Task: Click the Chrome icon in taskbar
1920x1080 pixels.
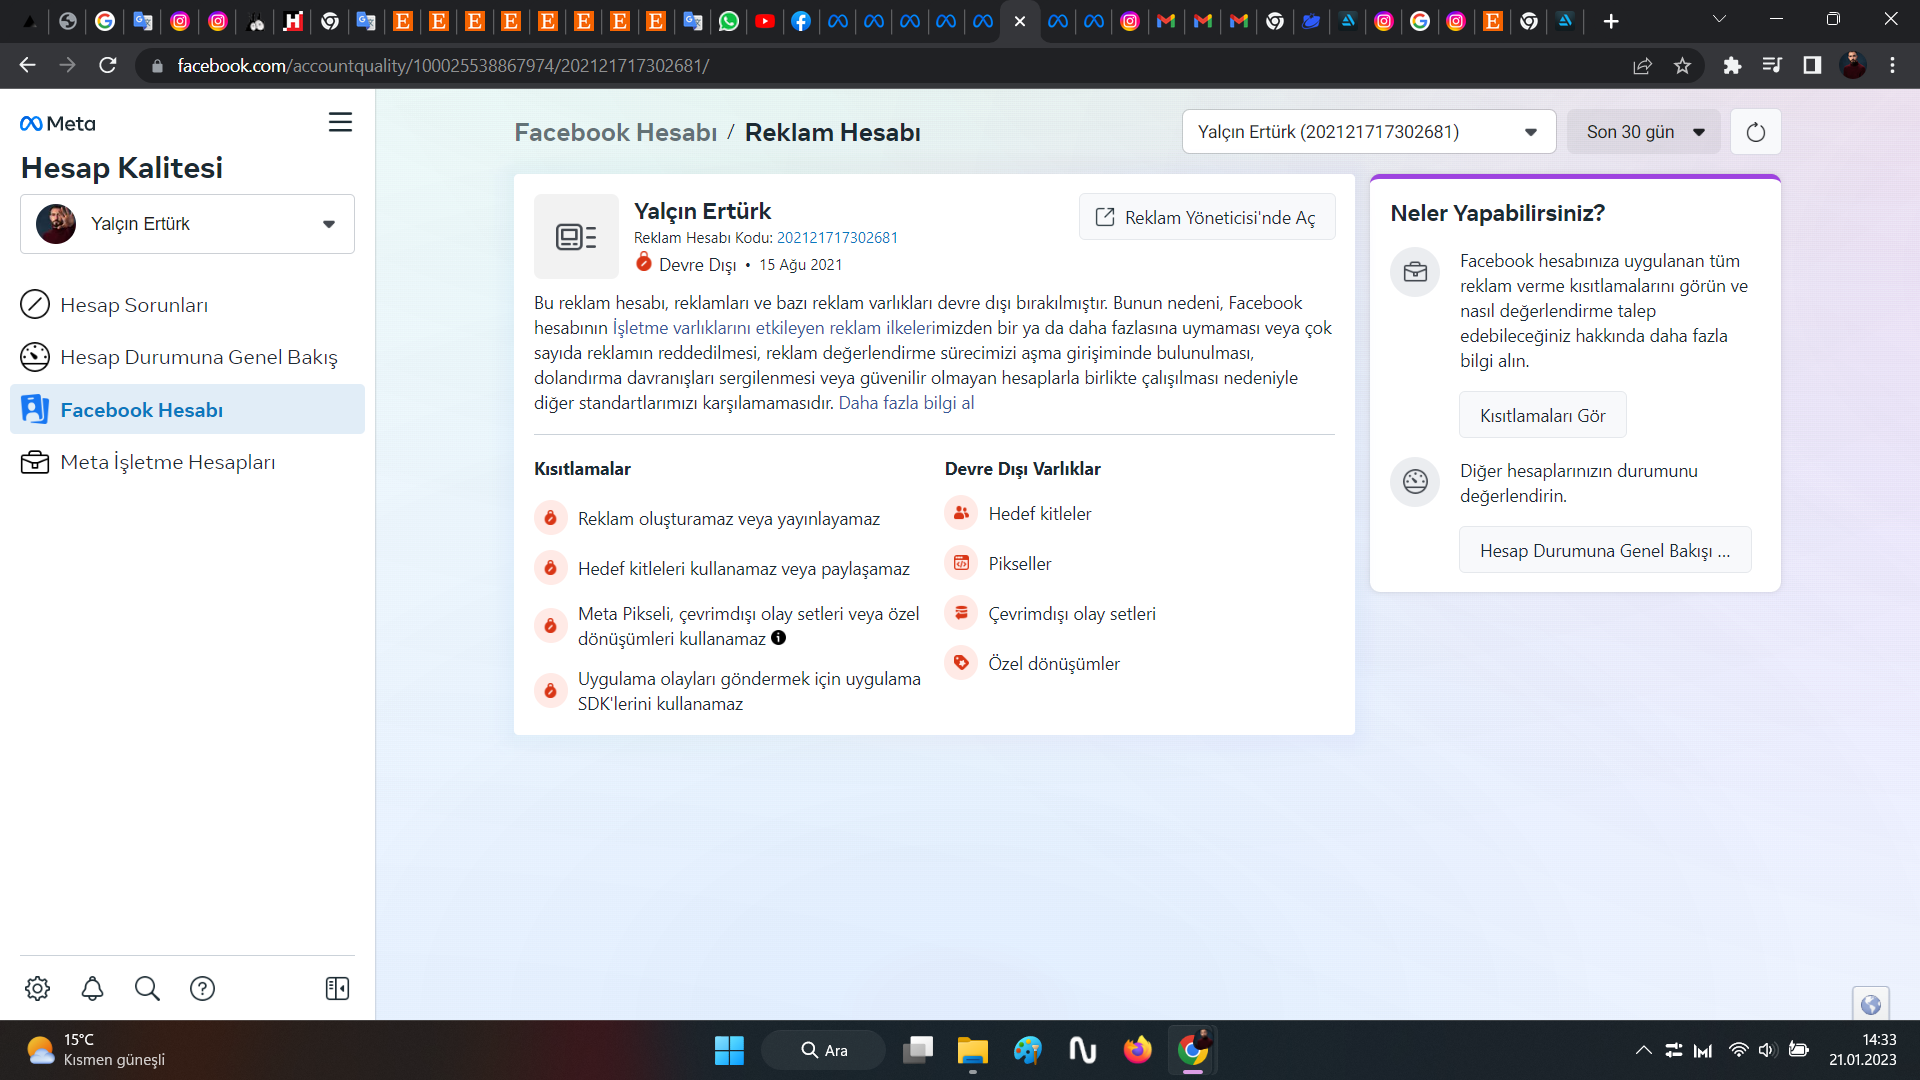Action: [1192, 1050]
